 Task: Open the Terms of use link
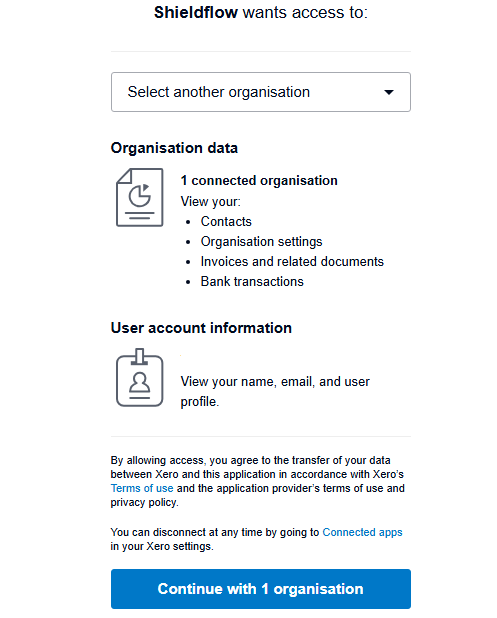(142, 488)
